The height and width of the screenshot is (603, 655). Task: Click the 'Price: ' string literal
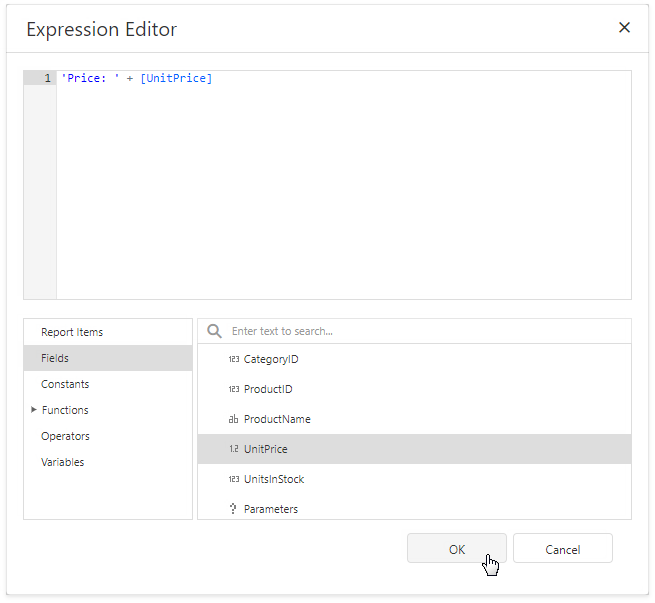(90, 78)
